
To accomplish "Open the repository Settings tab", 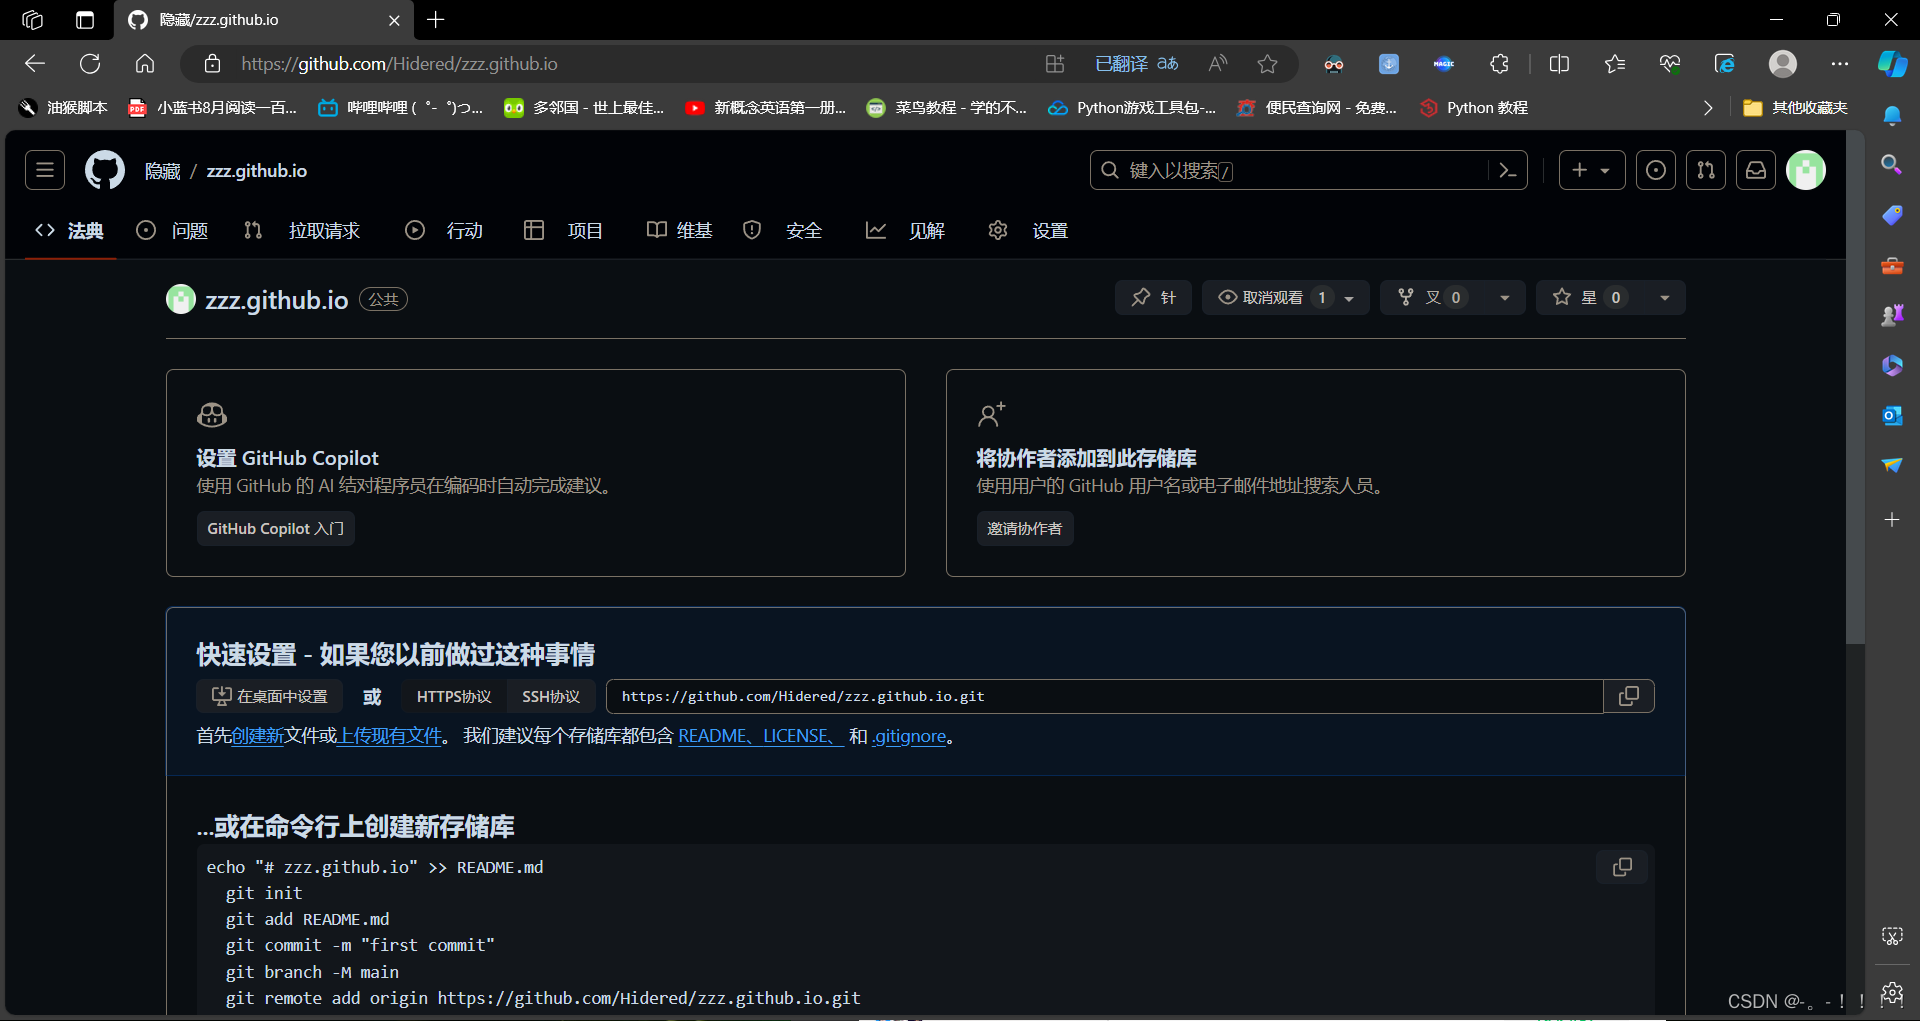I will point(1028,231).
